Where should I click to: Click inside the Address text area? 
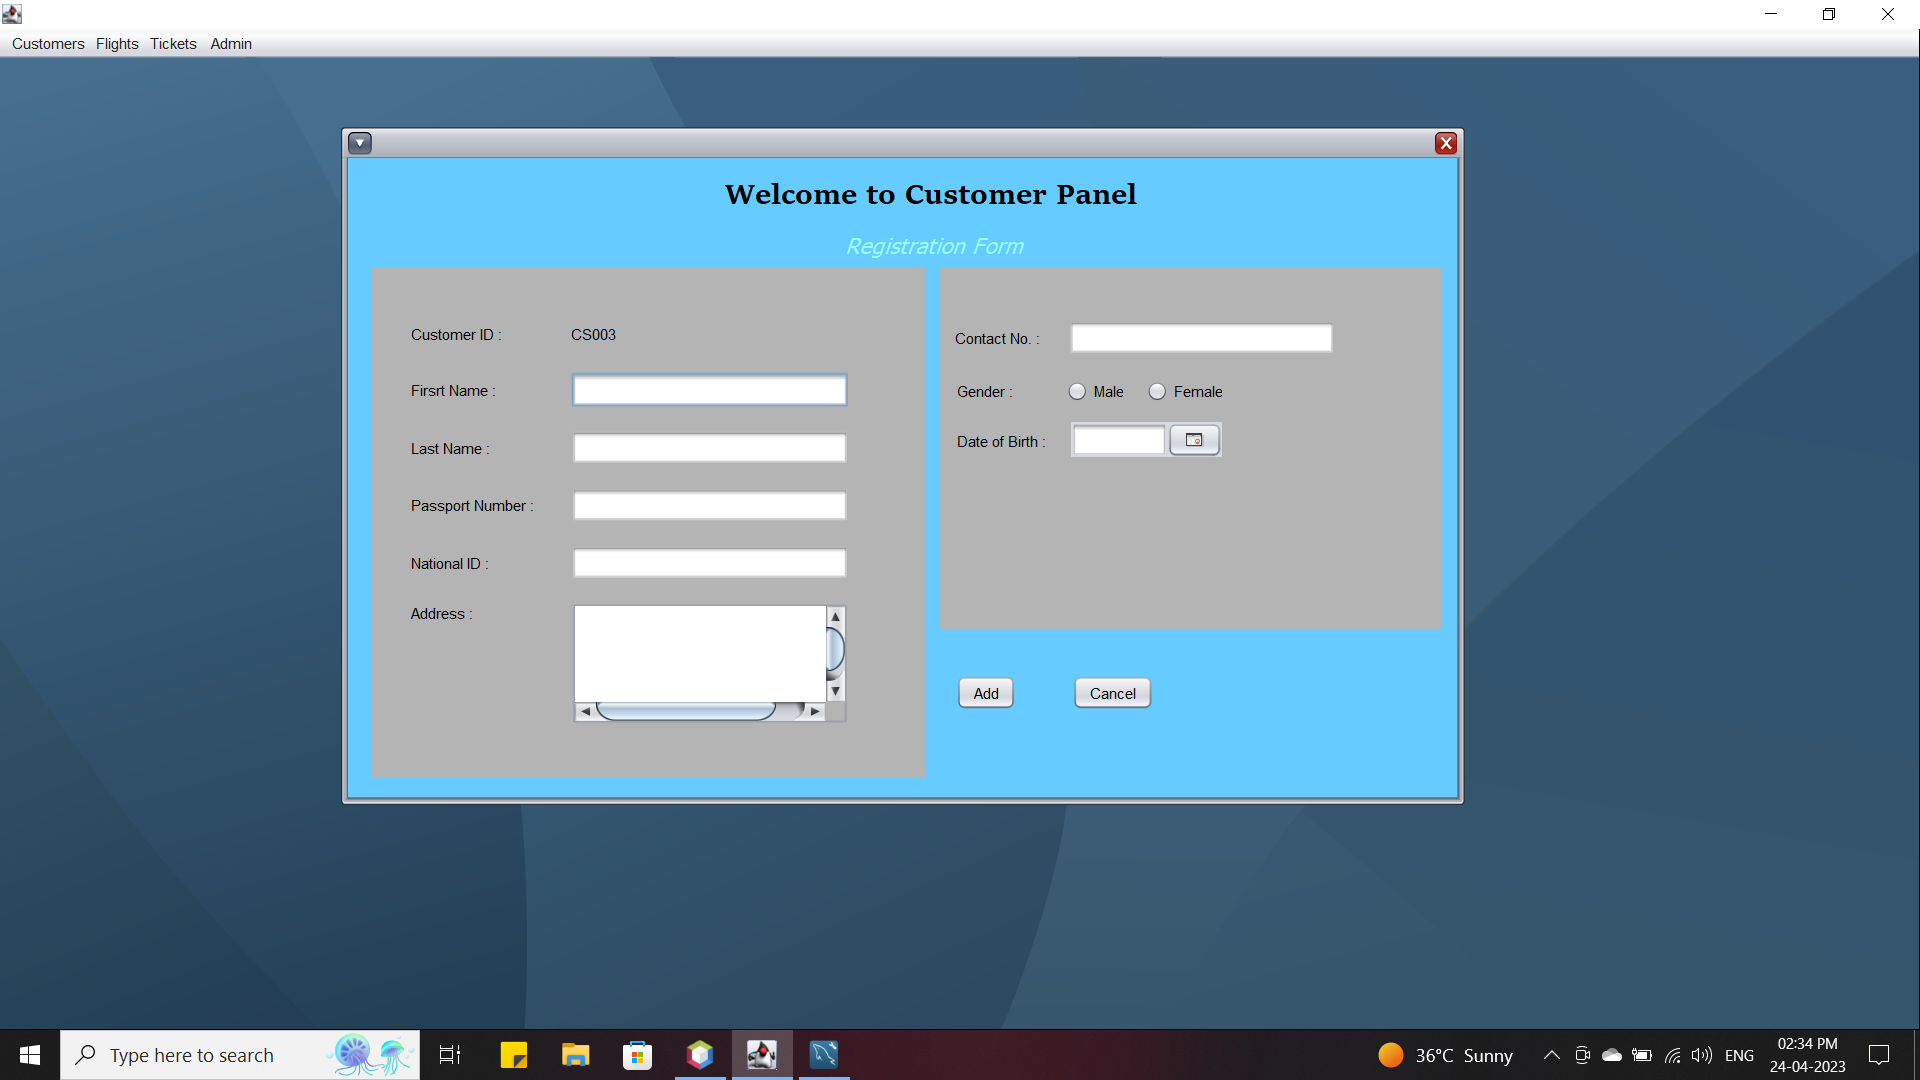click(700, 653)
